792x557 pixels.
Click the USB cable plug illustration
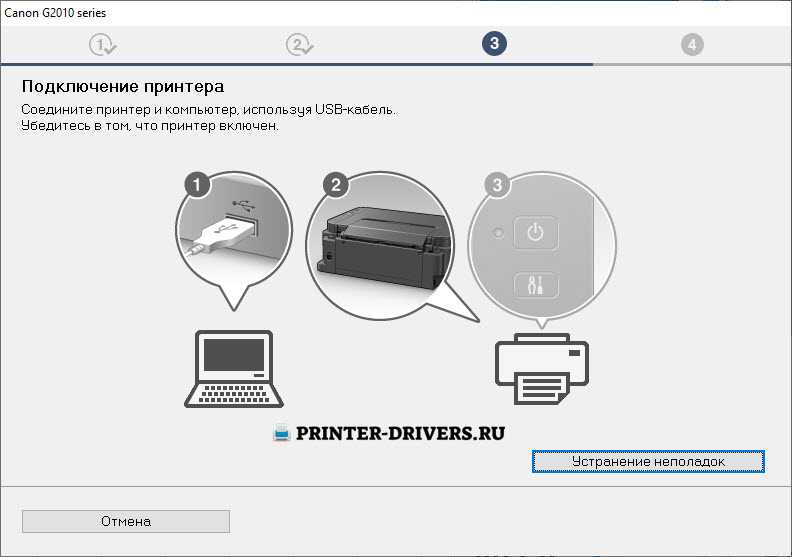[220, 235]
